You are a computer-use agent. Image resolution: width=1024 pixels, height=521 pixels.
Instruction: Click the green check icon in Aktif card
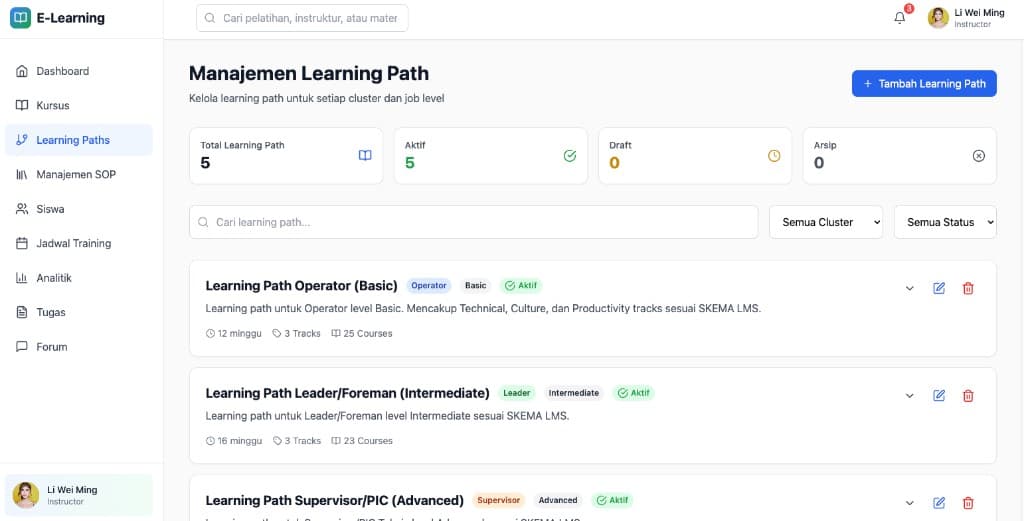[x=569, y=155]
